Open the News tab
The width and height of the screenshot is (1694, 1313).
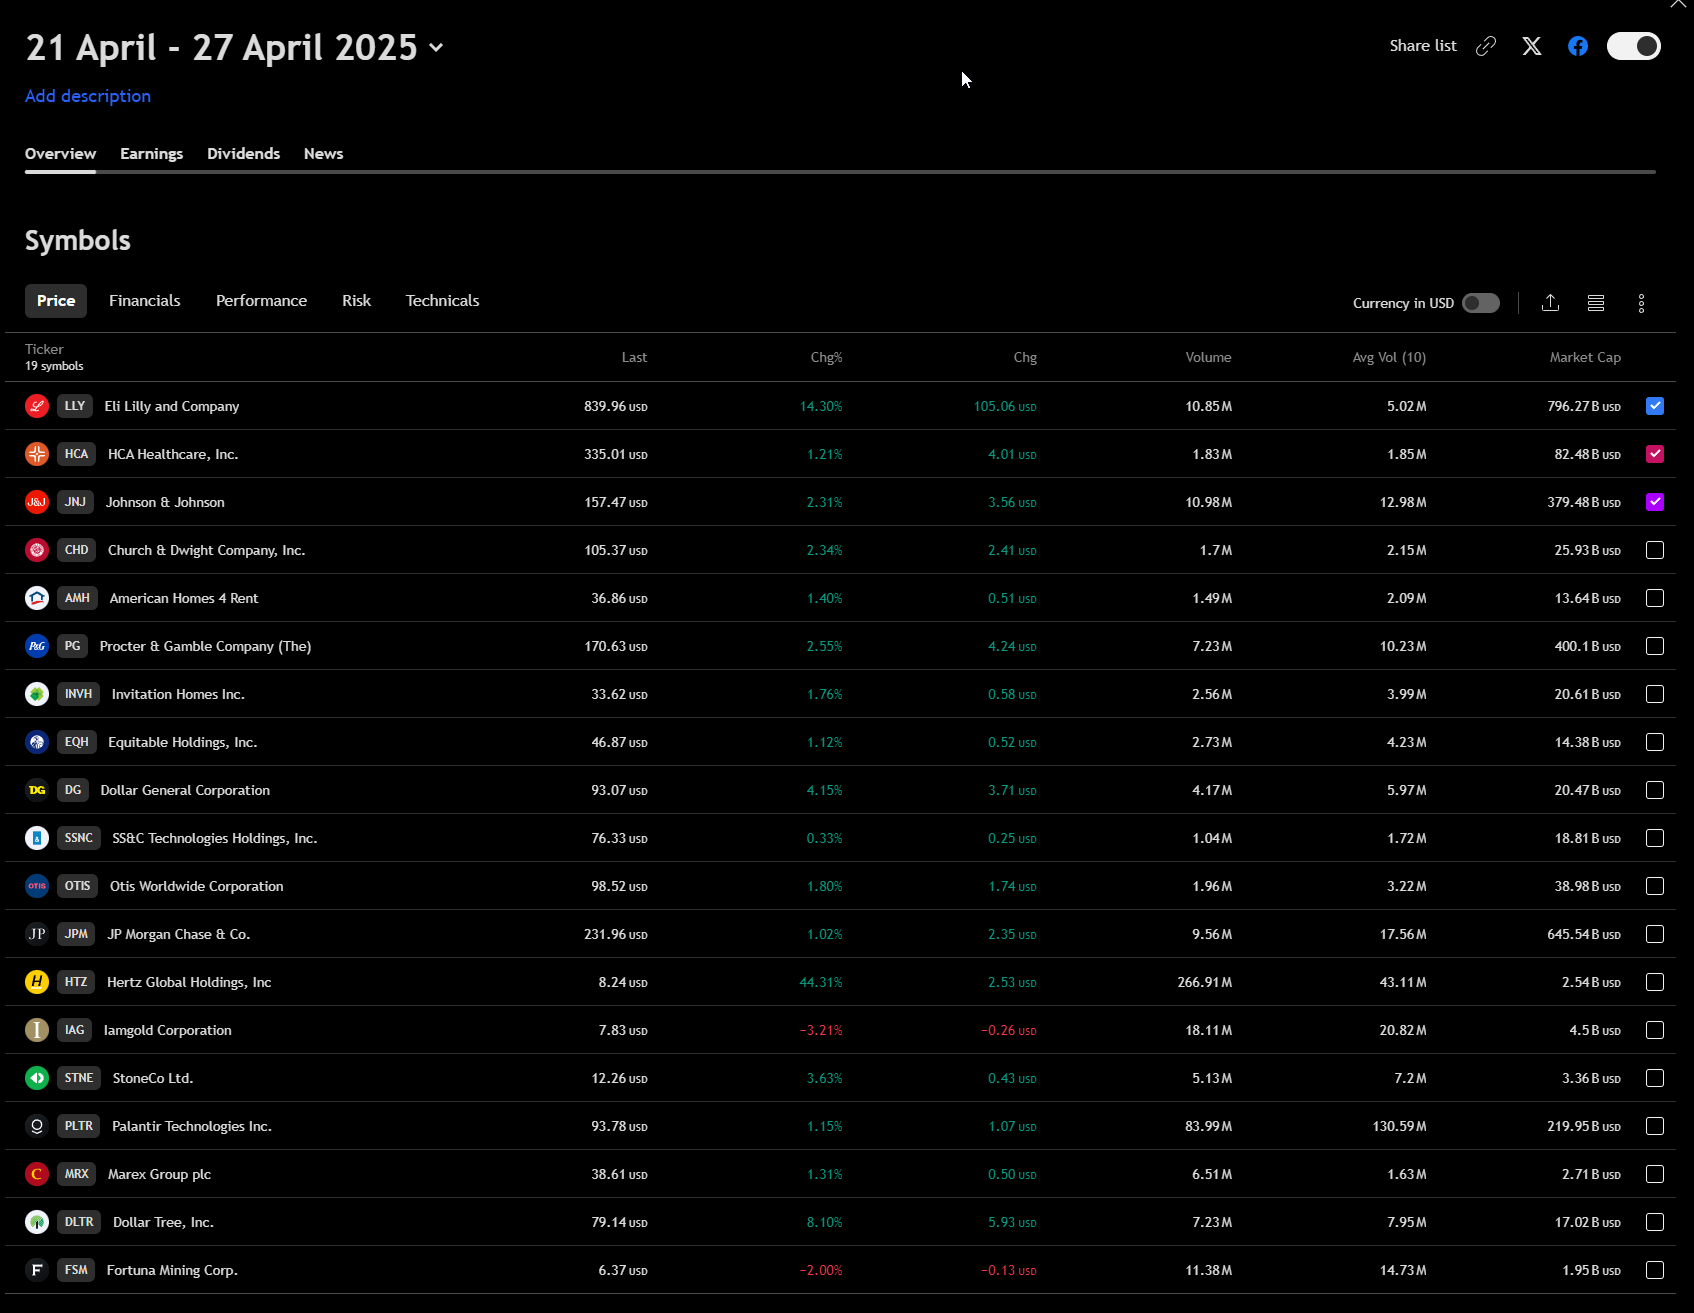pyautogui.click(x=323, y=154)
